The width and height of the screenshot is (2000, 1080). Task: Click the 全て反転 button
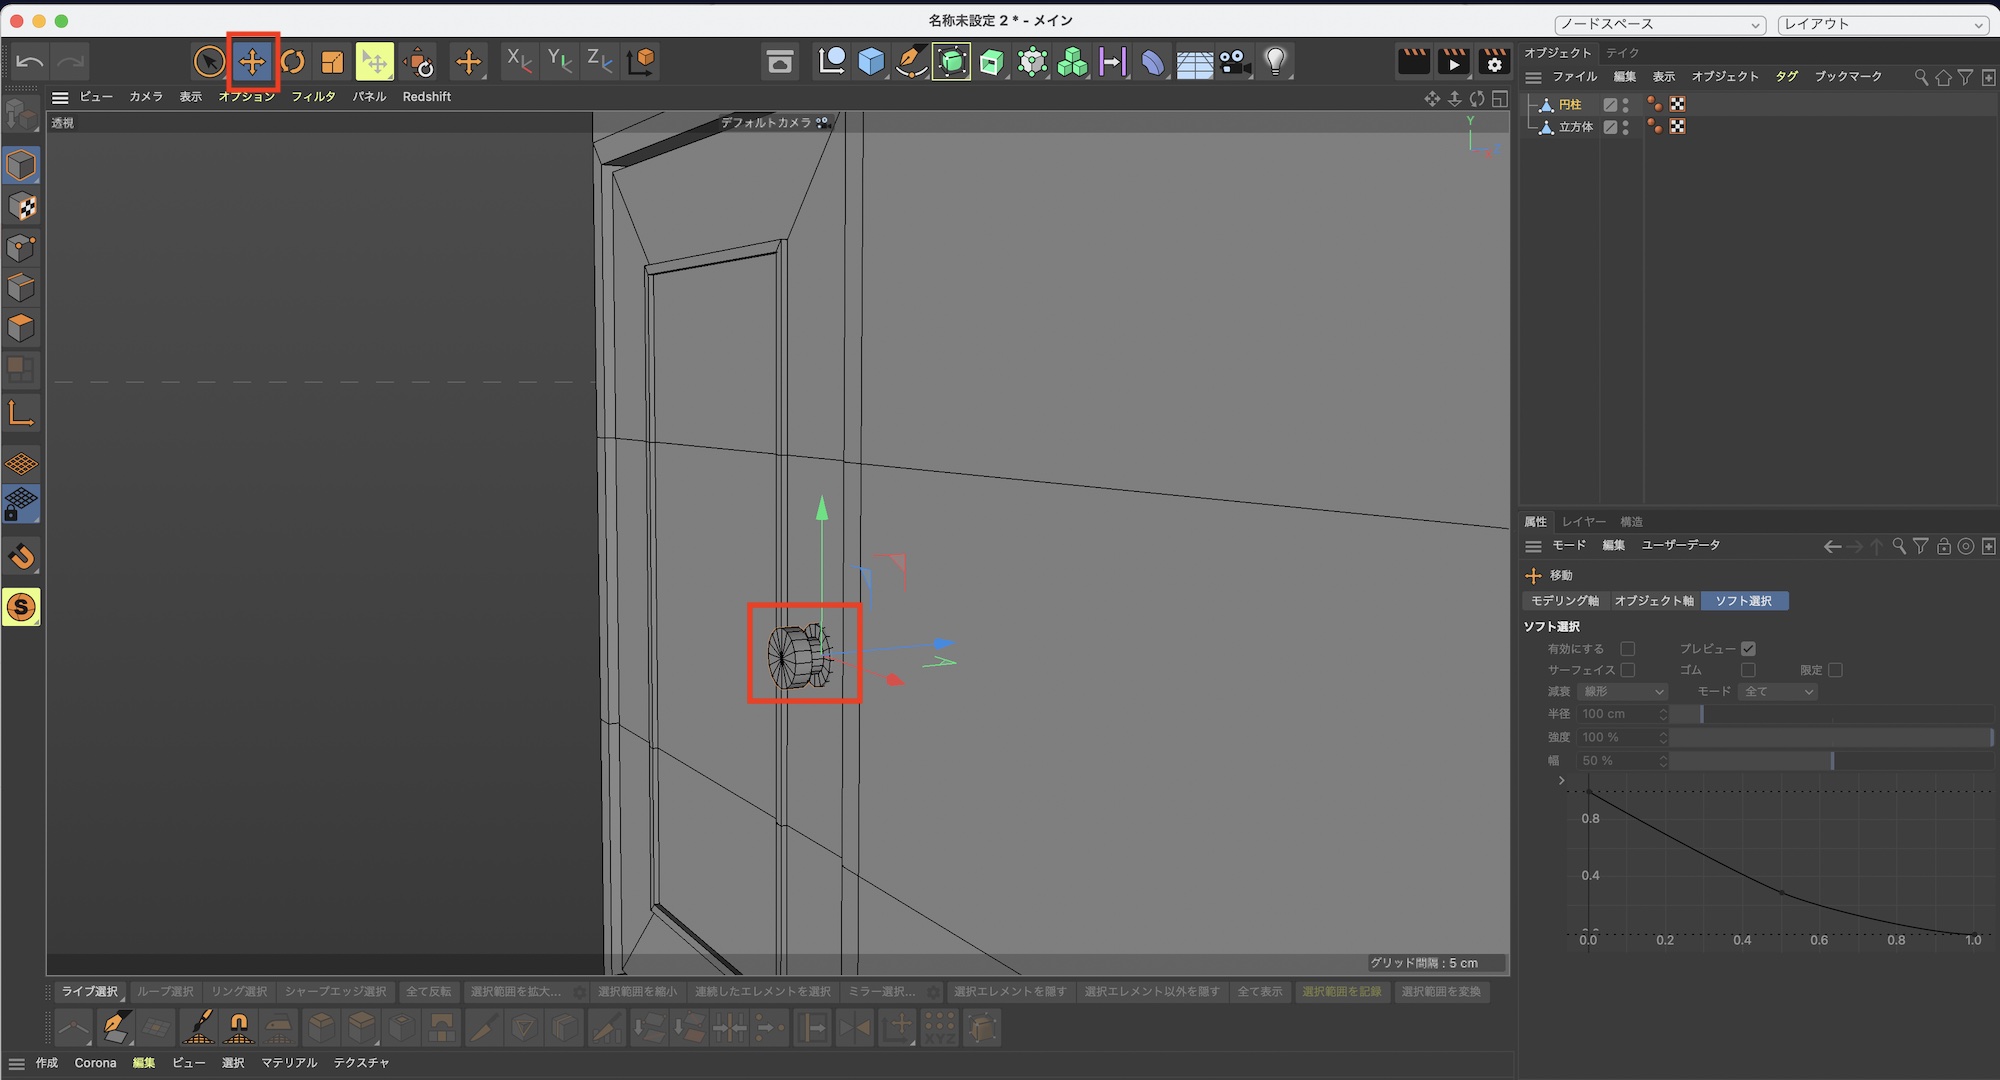[x=428, y=992]
